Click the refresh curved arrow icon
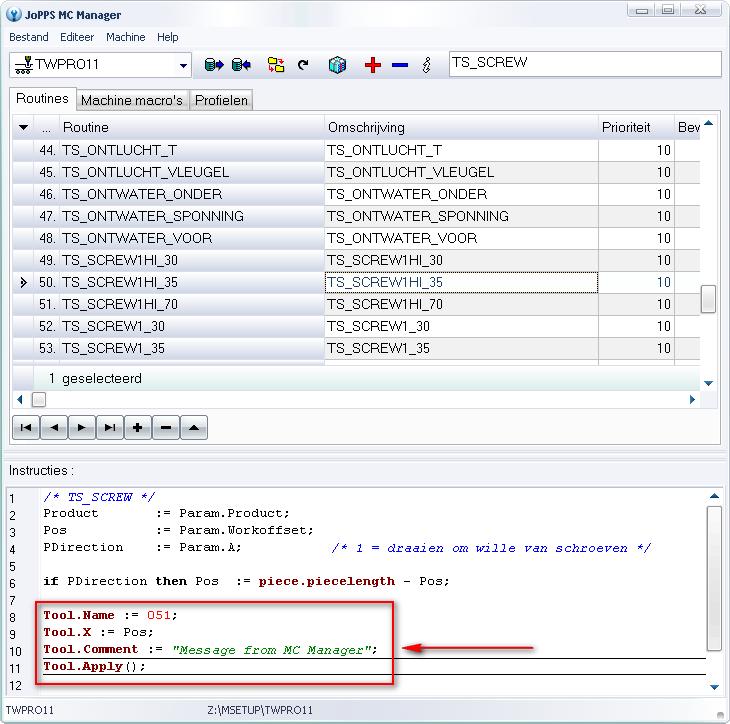Viewport: 730px width, 724px height. coord(303,65)
